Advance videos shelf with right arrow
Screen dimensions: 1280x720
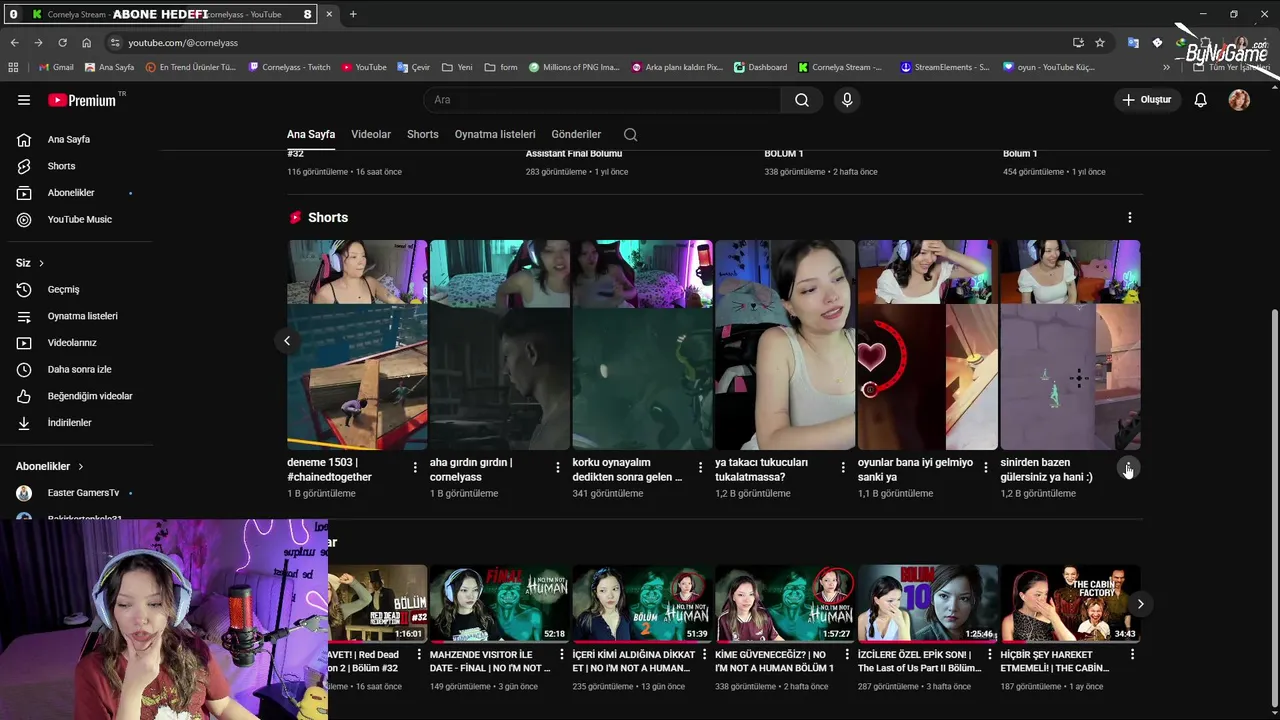pos(1140,604)
